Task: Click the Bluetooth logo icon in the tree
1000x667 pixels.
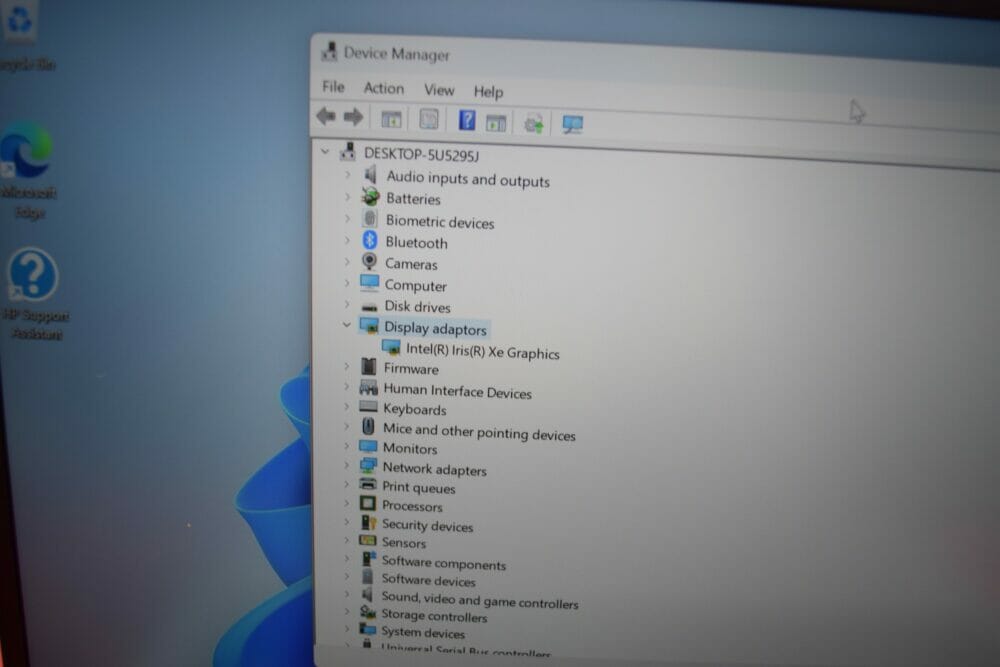Action: point(370,240)
